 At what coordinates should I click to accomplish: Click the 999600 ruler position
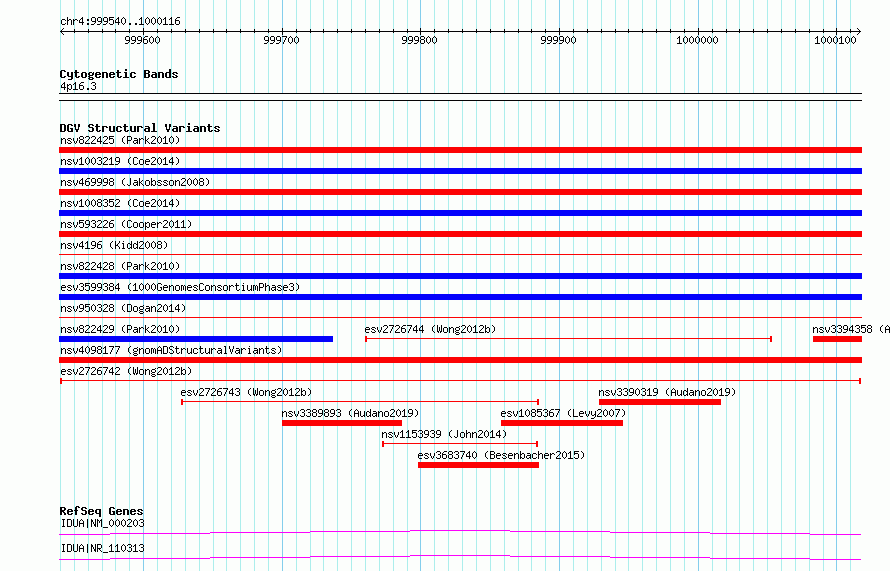[142, 40]
